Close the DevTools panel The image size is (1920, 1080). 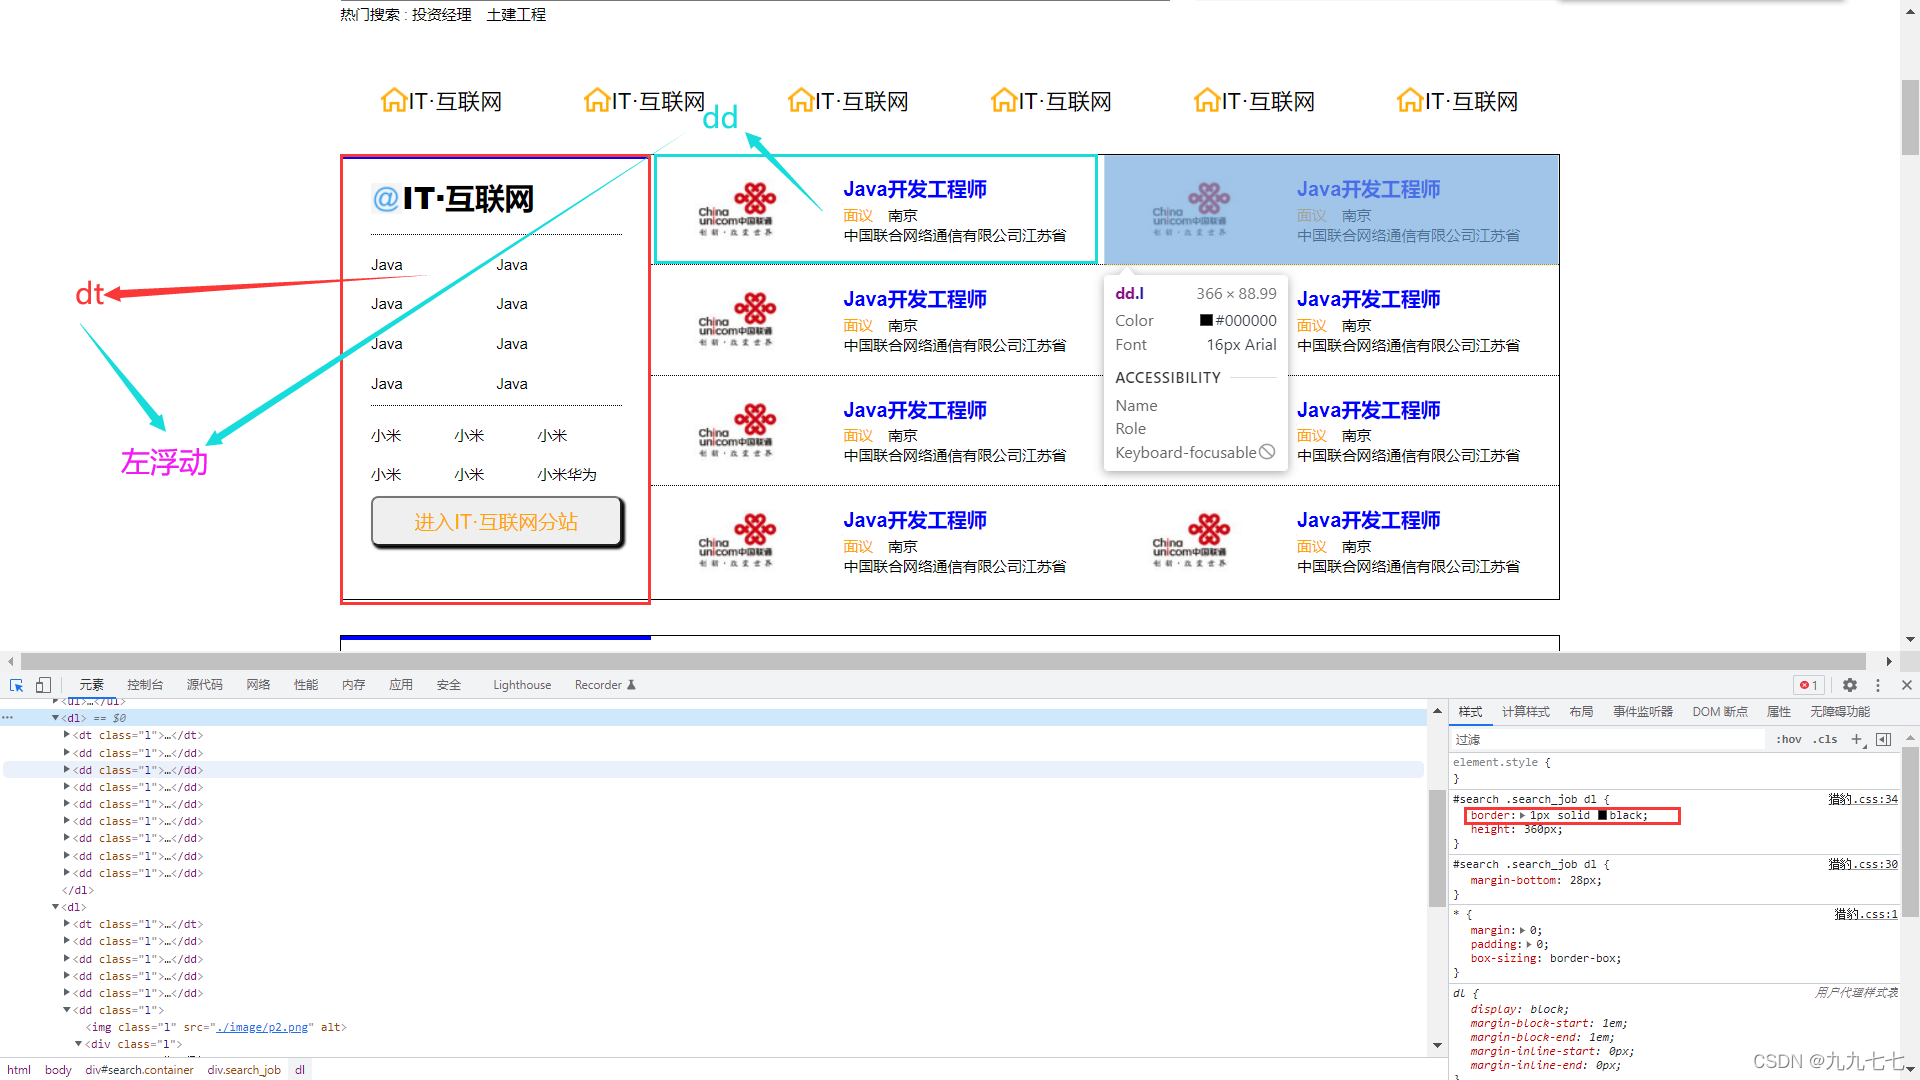1907,685
